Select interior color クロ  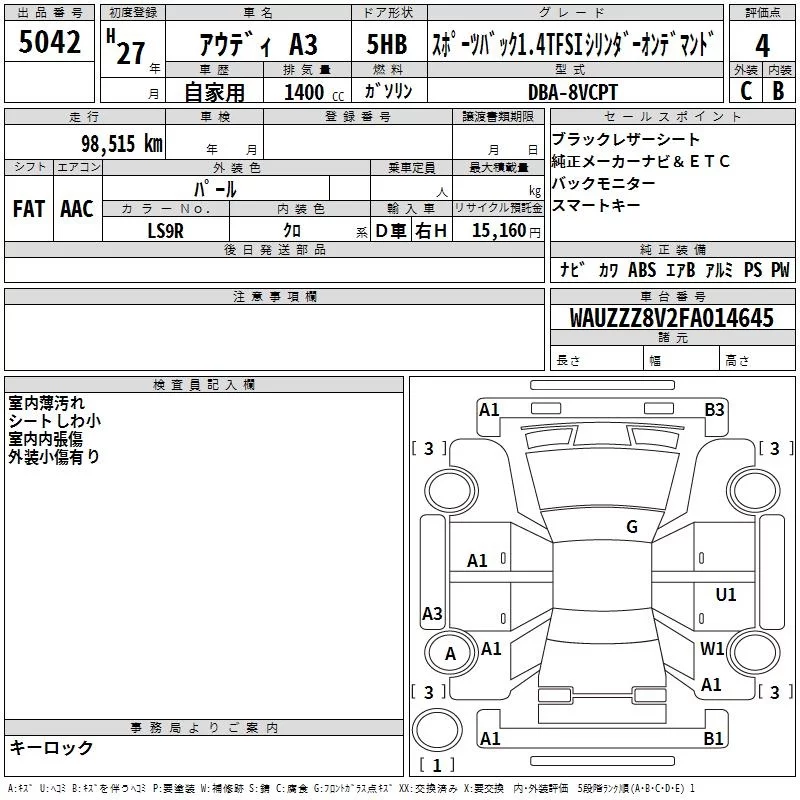point(292,231)
